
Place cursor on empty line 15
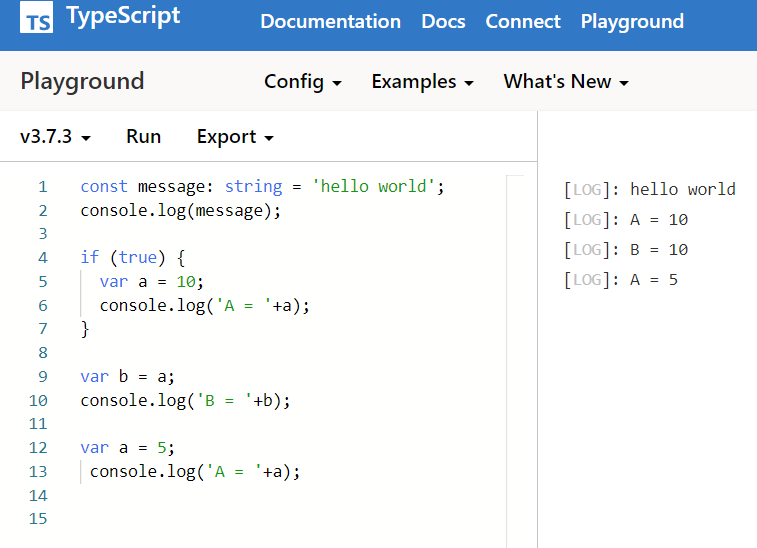(x=200, y=519)
